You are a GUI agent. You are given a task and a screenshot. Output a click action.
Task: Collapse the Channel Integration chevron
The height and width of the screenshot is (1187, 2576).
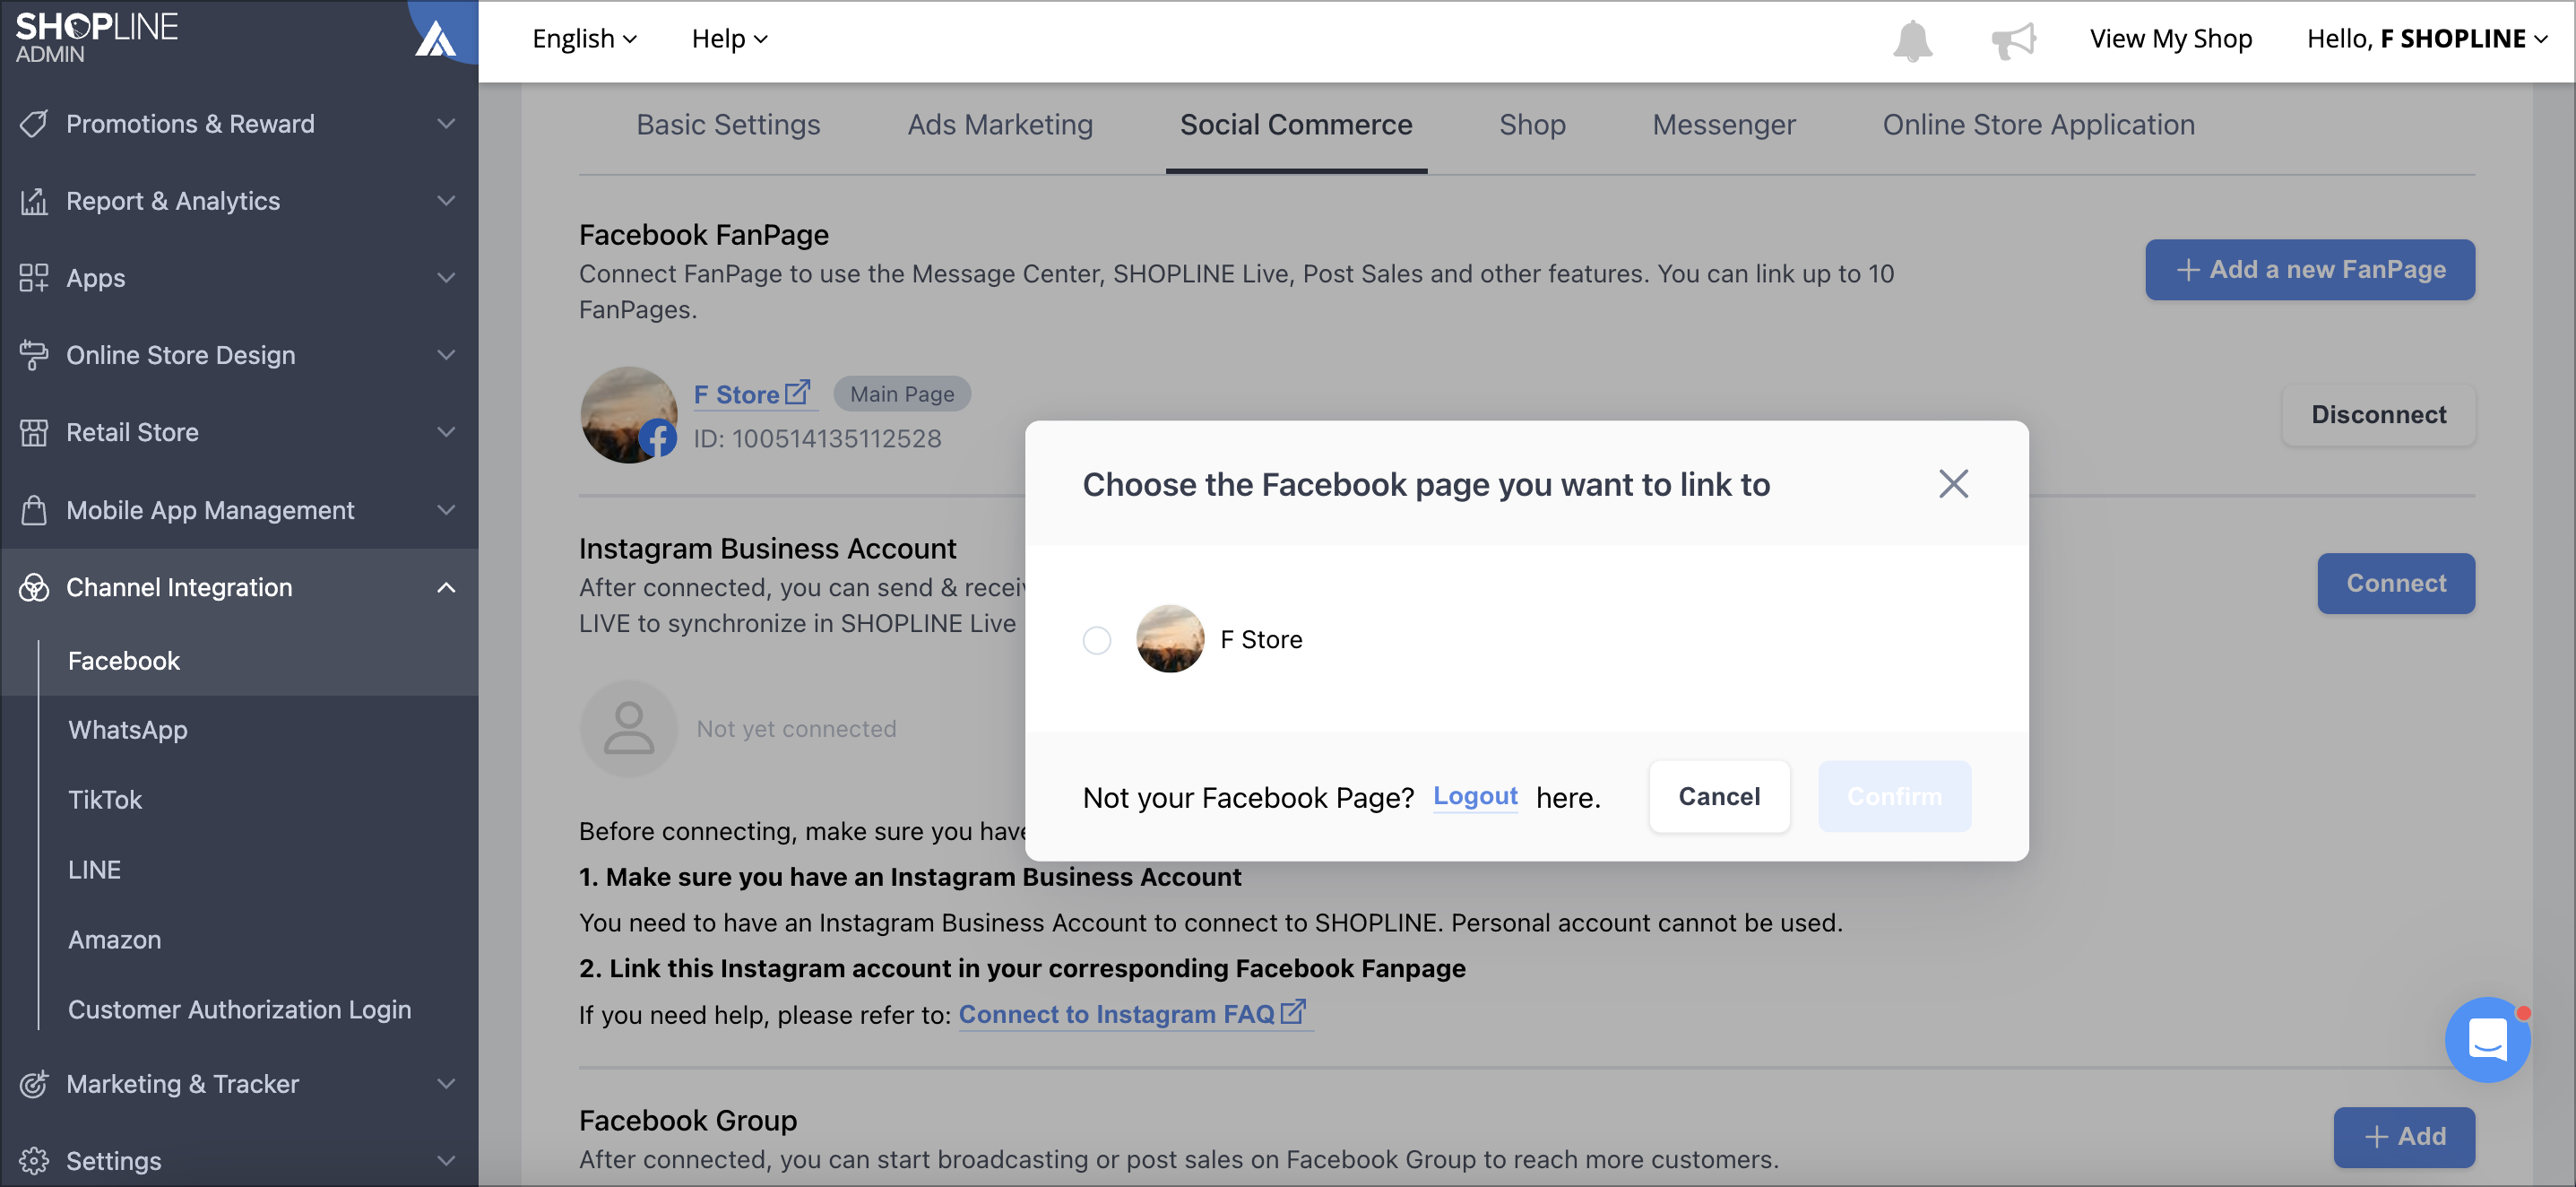coord(446,587)
